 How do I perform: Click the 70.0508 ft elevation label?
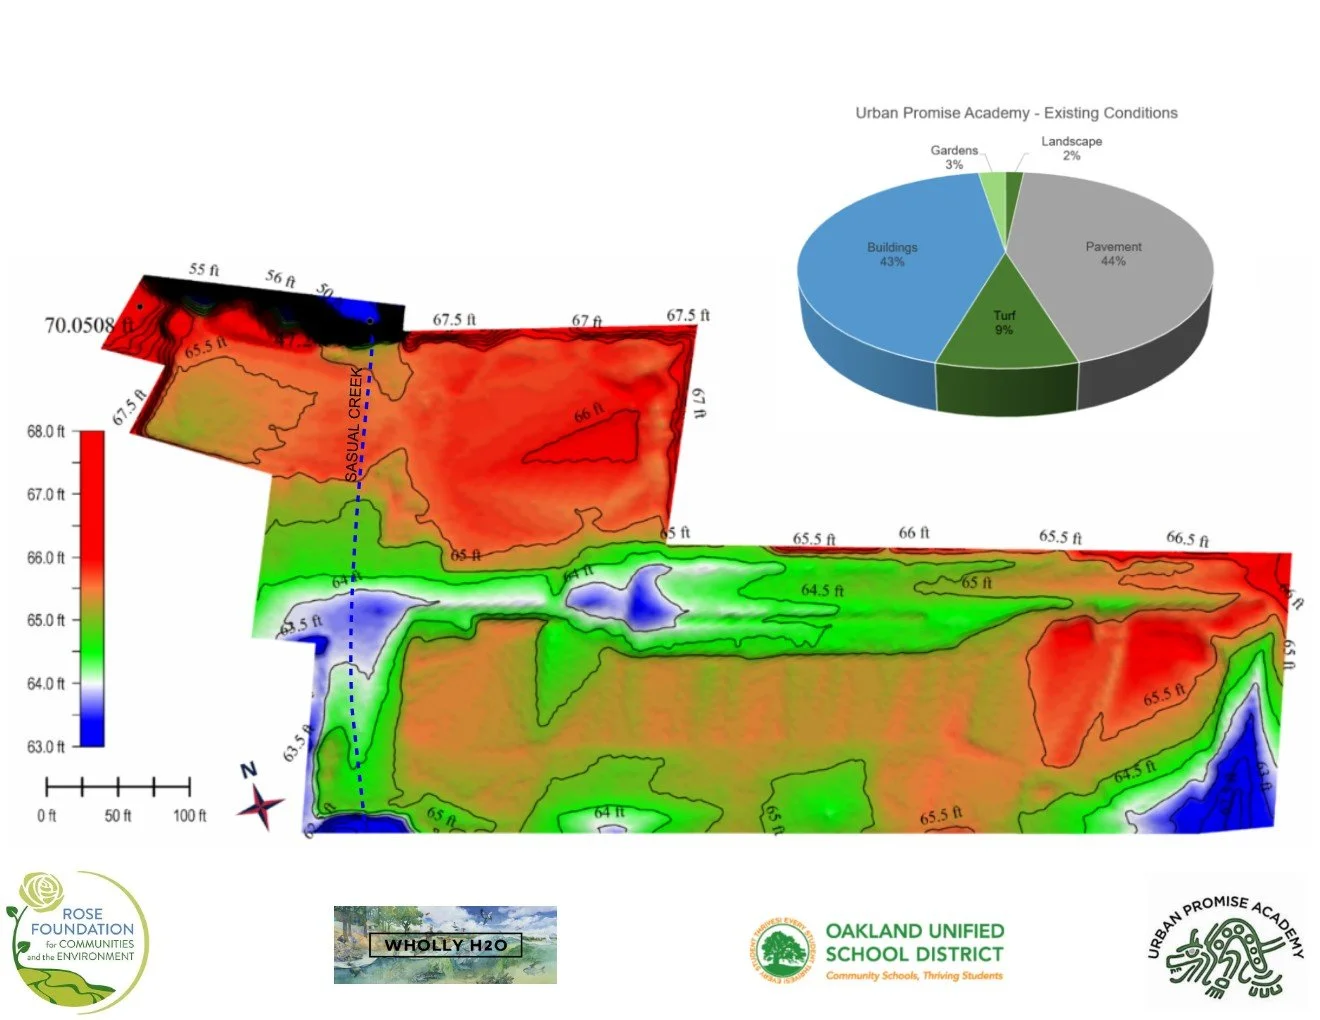point(89,326)
